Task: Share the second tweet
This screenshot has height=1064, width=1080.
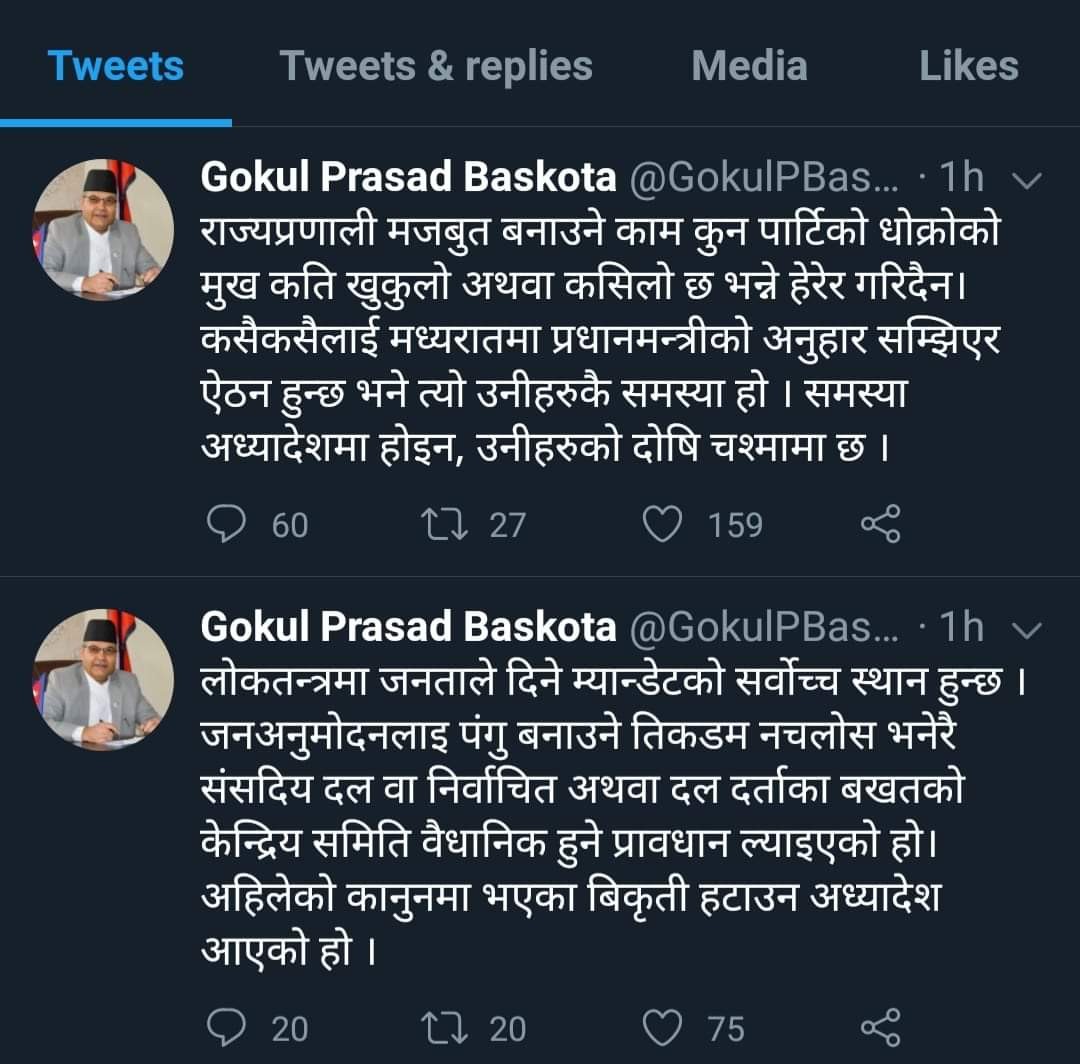Action: click(x=880, y=1027)
